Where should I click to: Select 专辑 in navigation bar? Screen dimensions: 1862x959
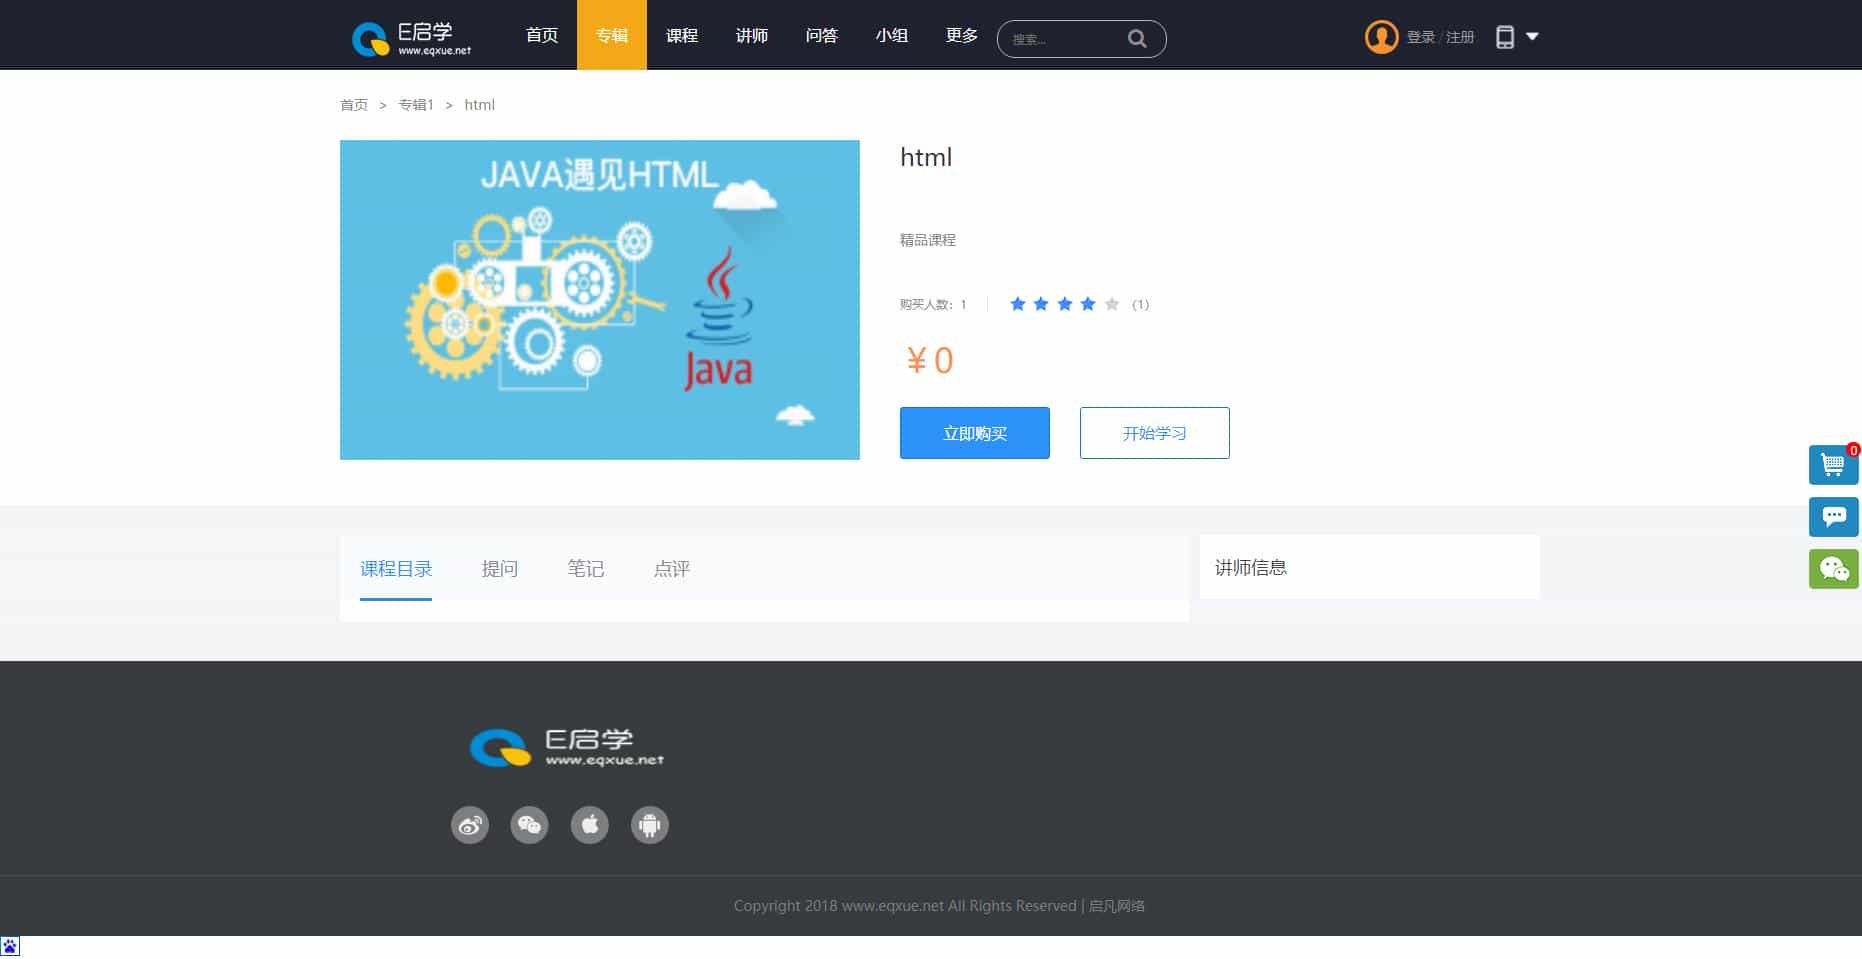612,35
